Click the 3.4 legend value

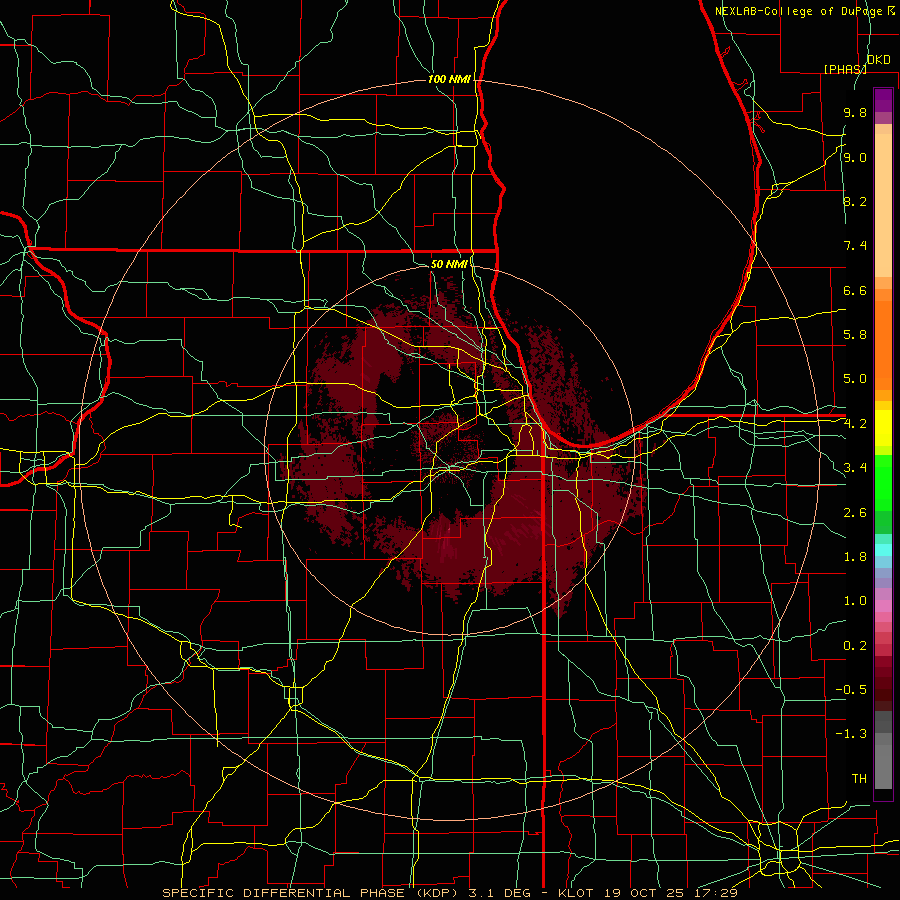pyautogui.click(x=855, y=468)
